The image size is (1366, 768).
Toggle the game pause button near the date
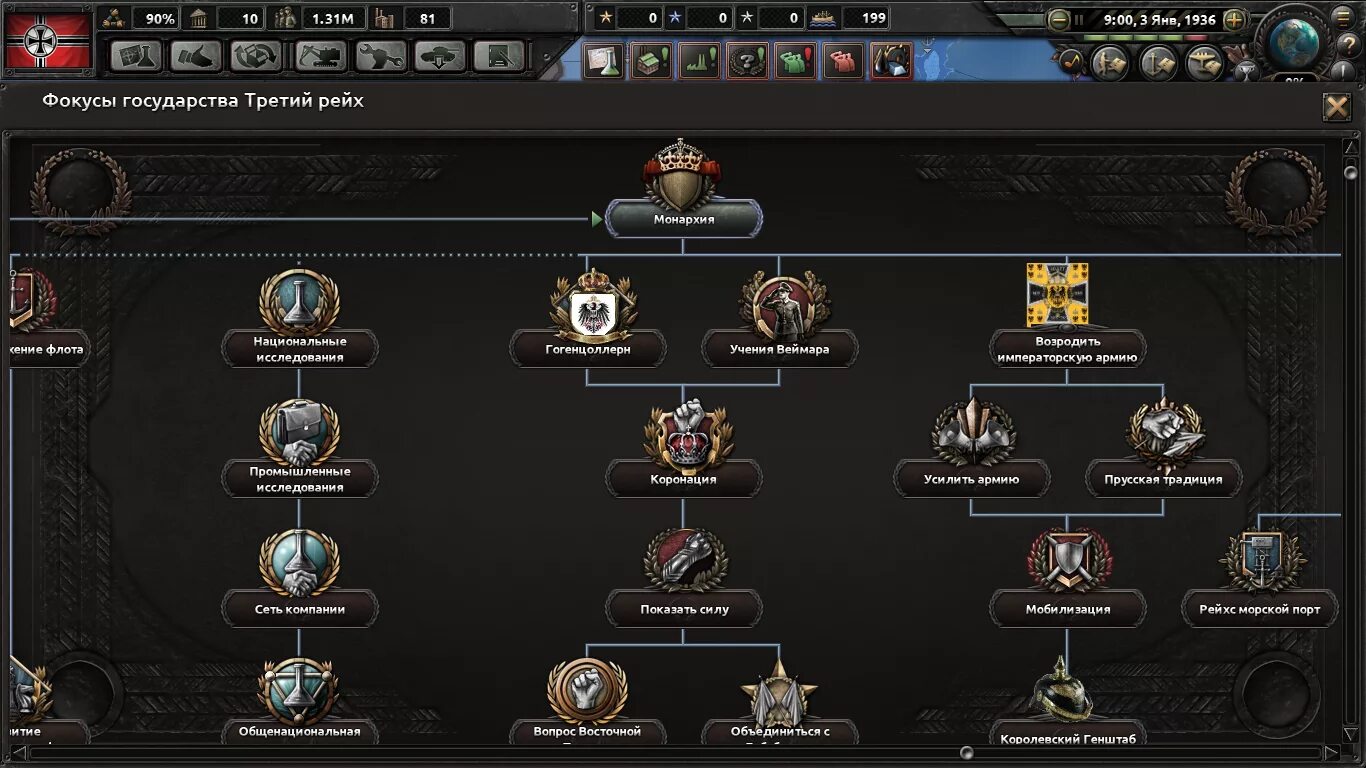(x=1079, y=19)
